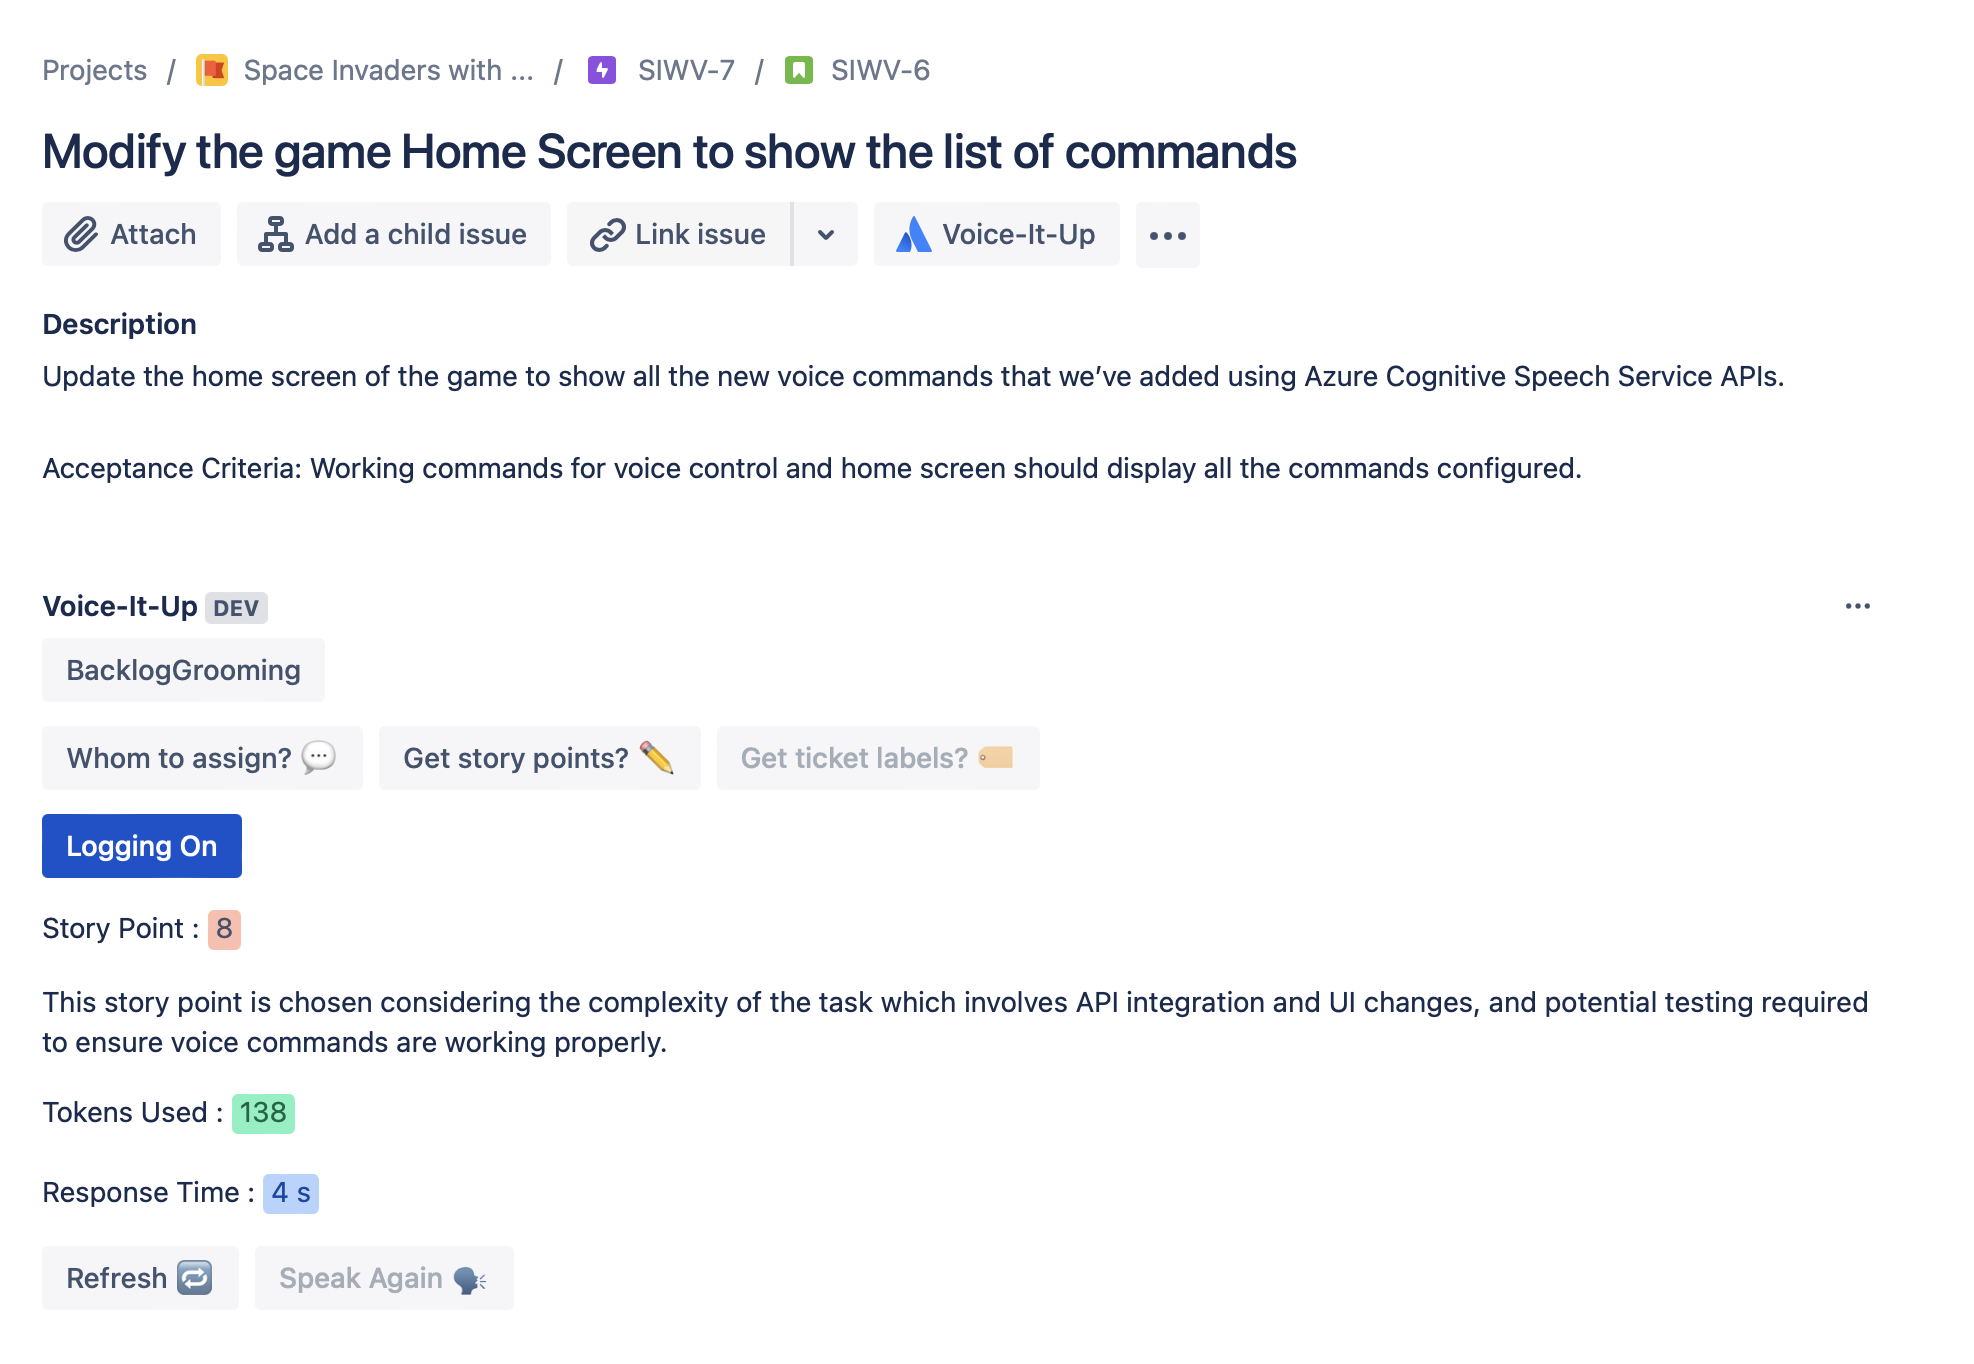
Task: Click the Refresh arrows icon button
Action: [140, 1278]
